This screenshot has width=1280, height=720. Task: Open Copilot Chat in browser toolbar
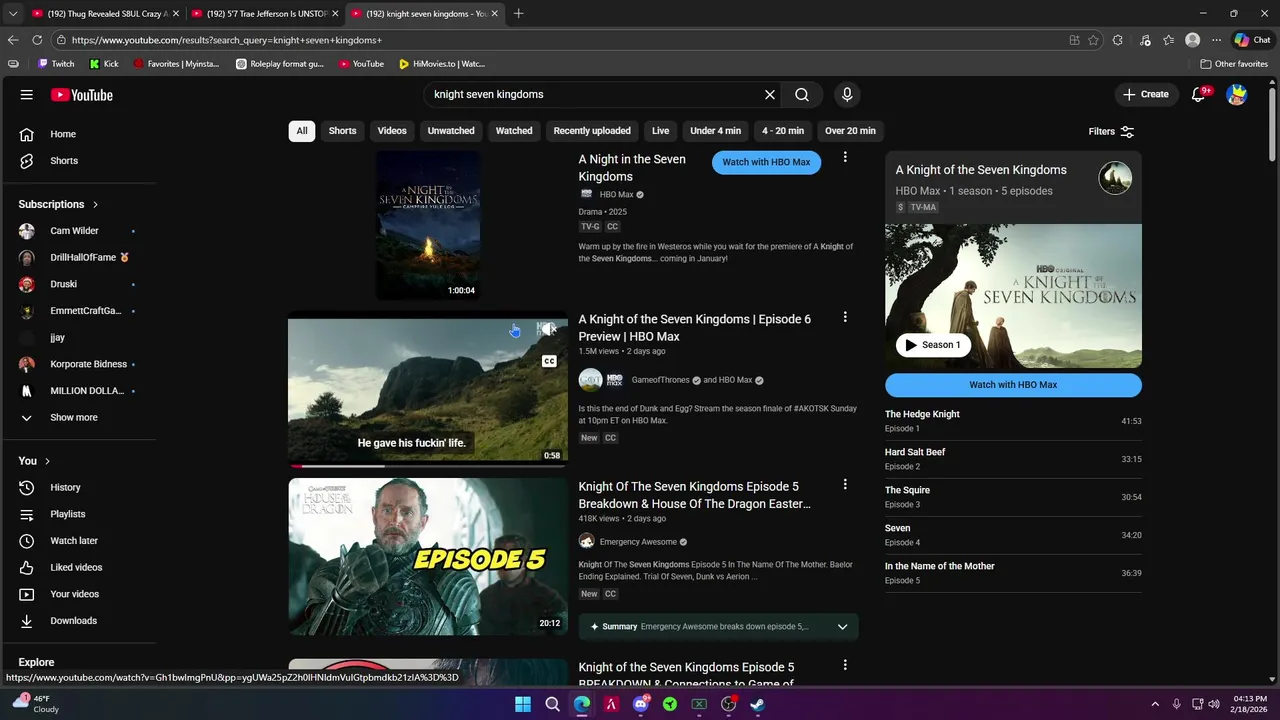1252,40
